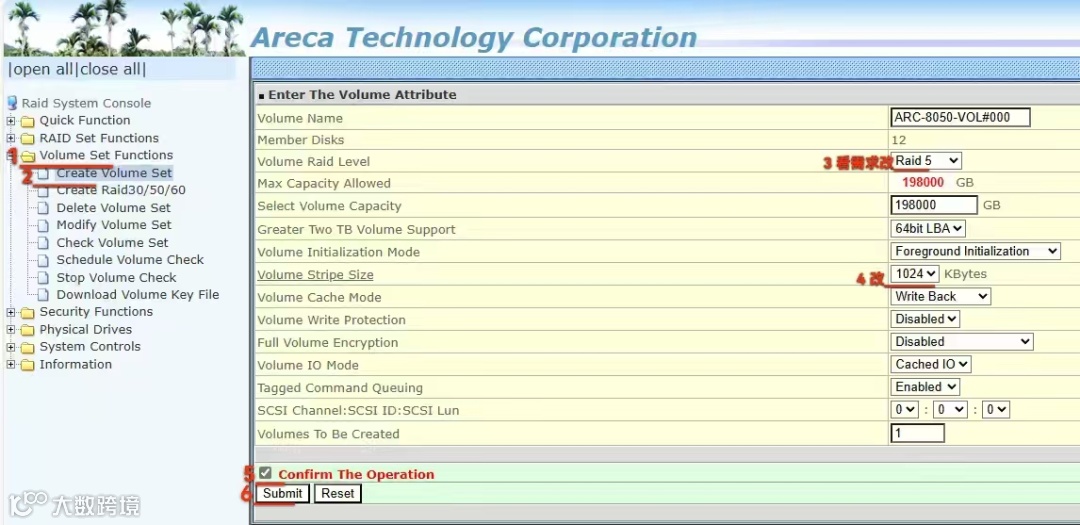Open Download Volume Key File entry
1080x525 pixels.
(x=138, y=295)
